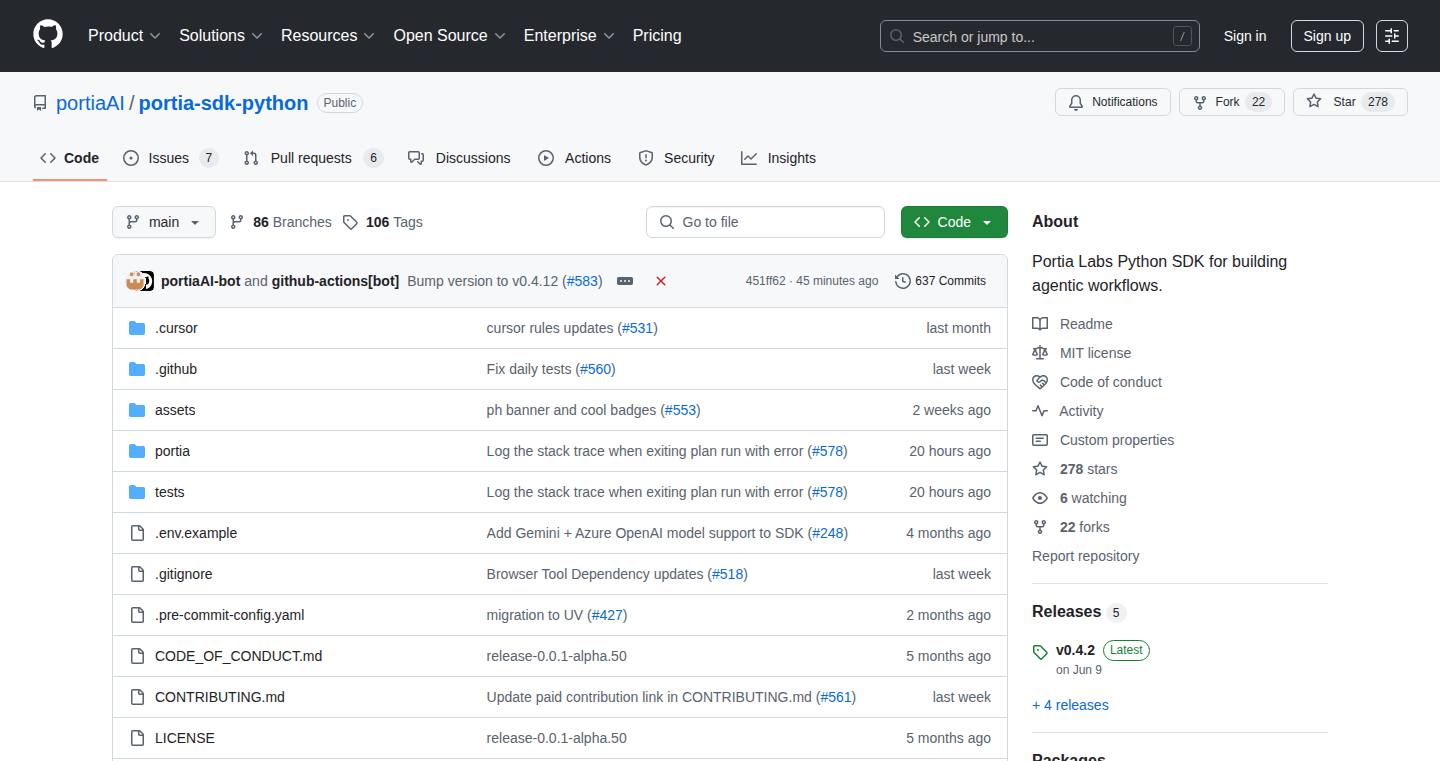Switch to the Issues tab

(x=170, y=158)
